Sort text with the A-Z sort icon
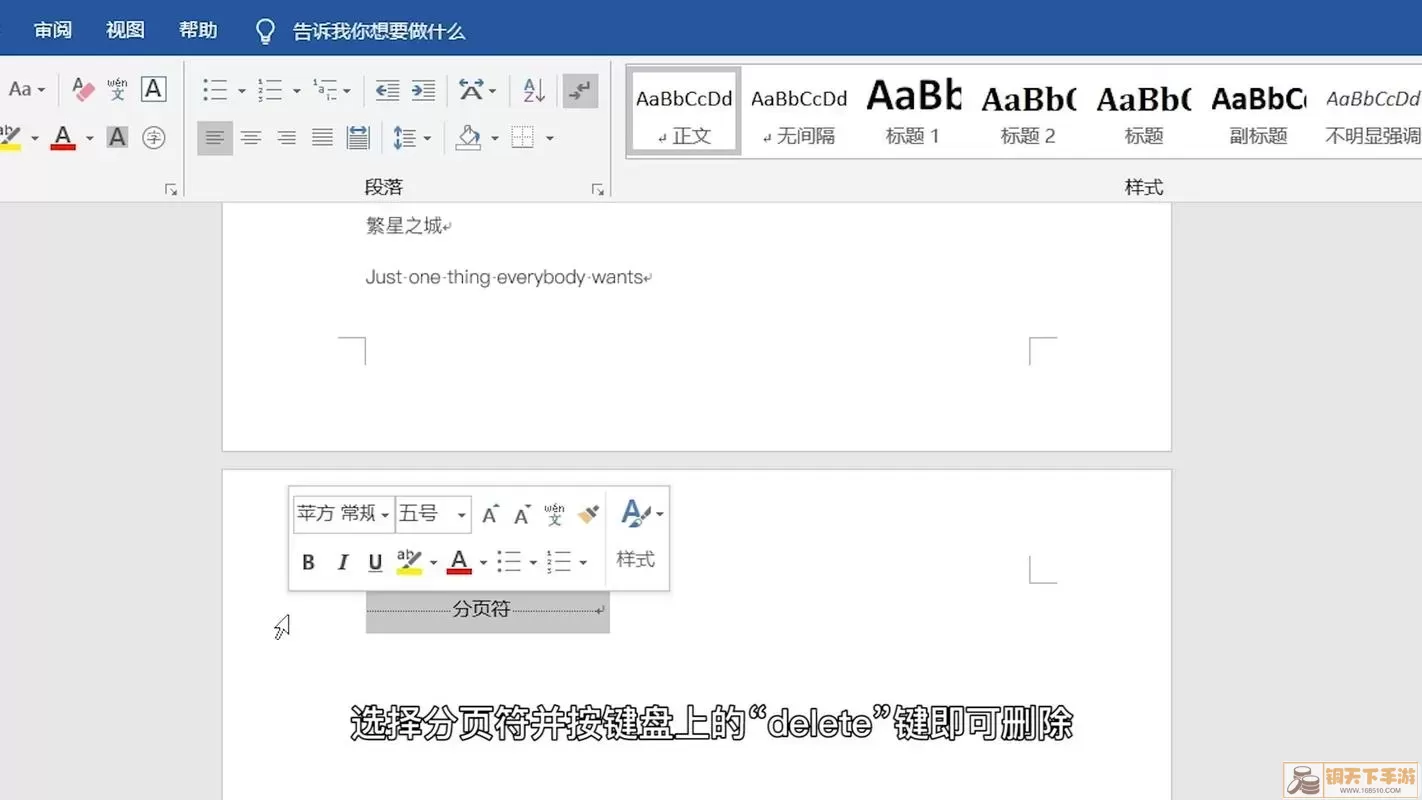This screenshot has width=1422, height=800. [x=534, y=90]
